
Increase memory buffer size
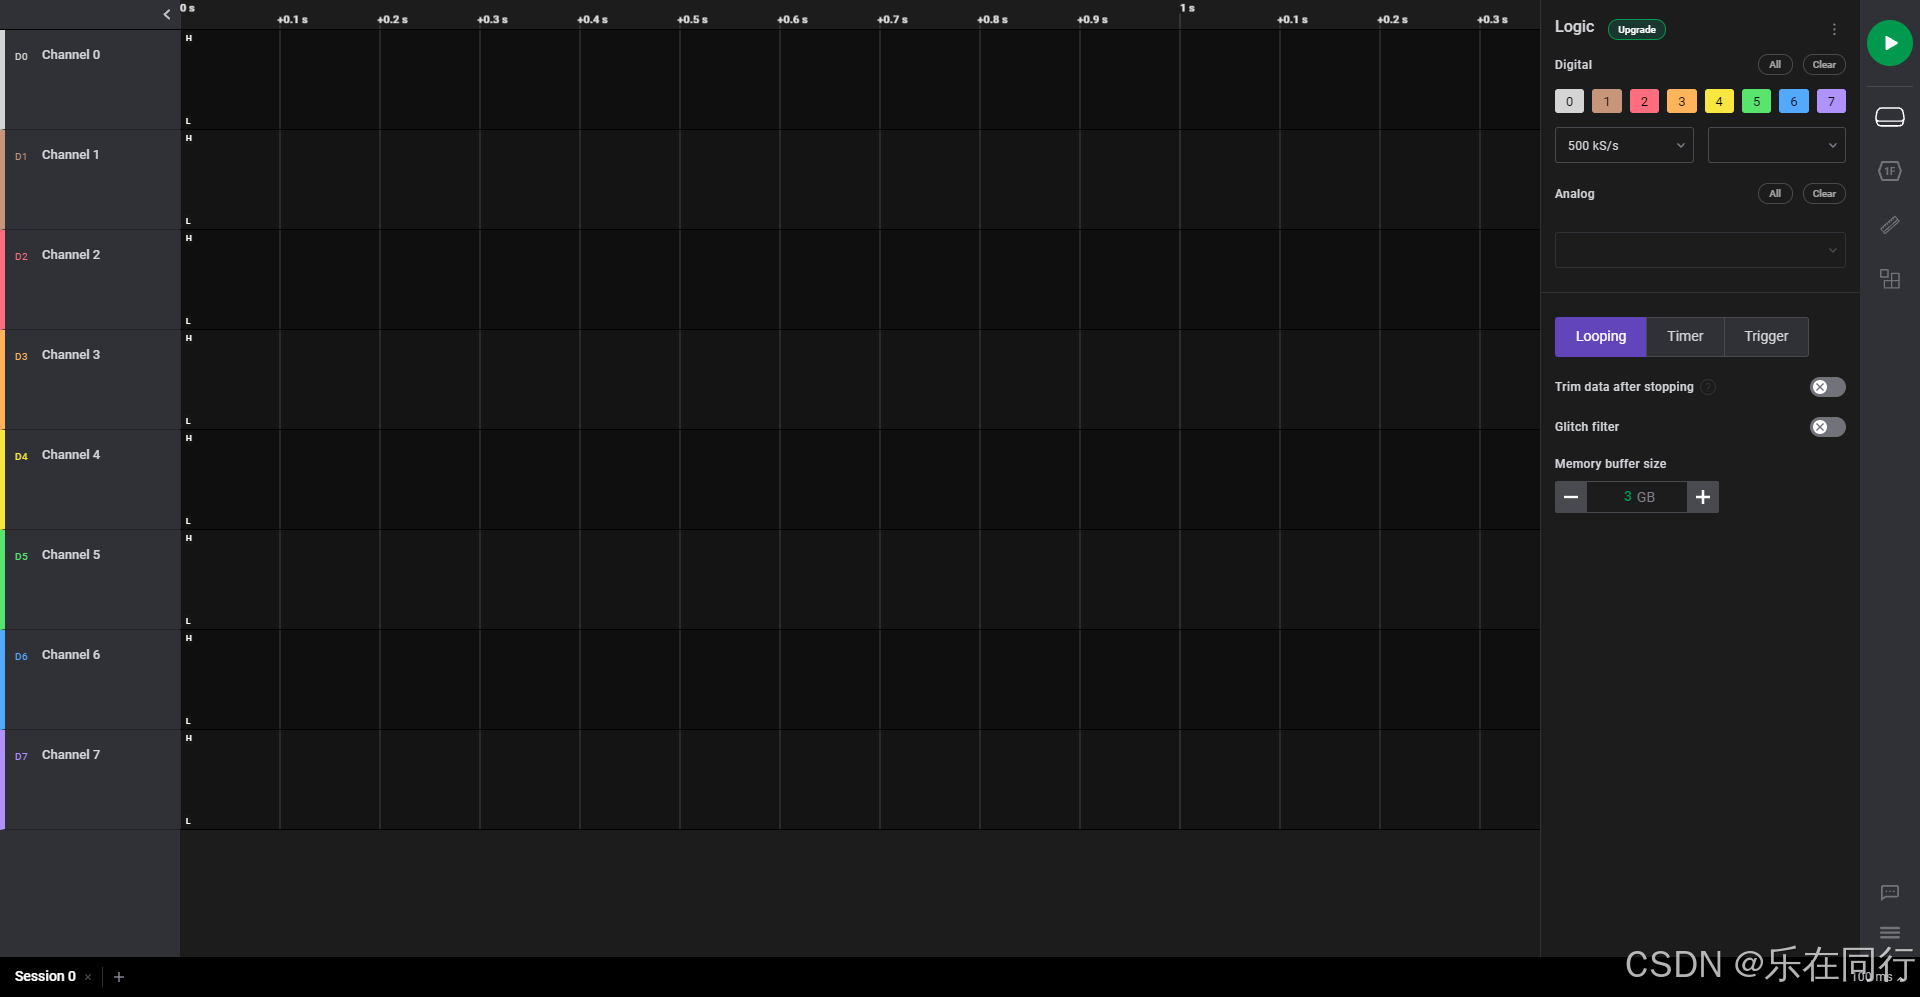tap(1703, 497)
